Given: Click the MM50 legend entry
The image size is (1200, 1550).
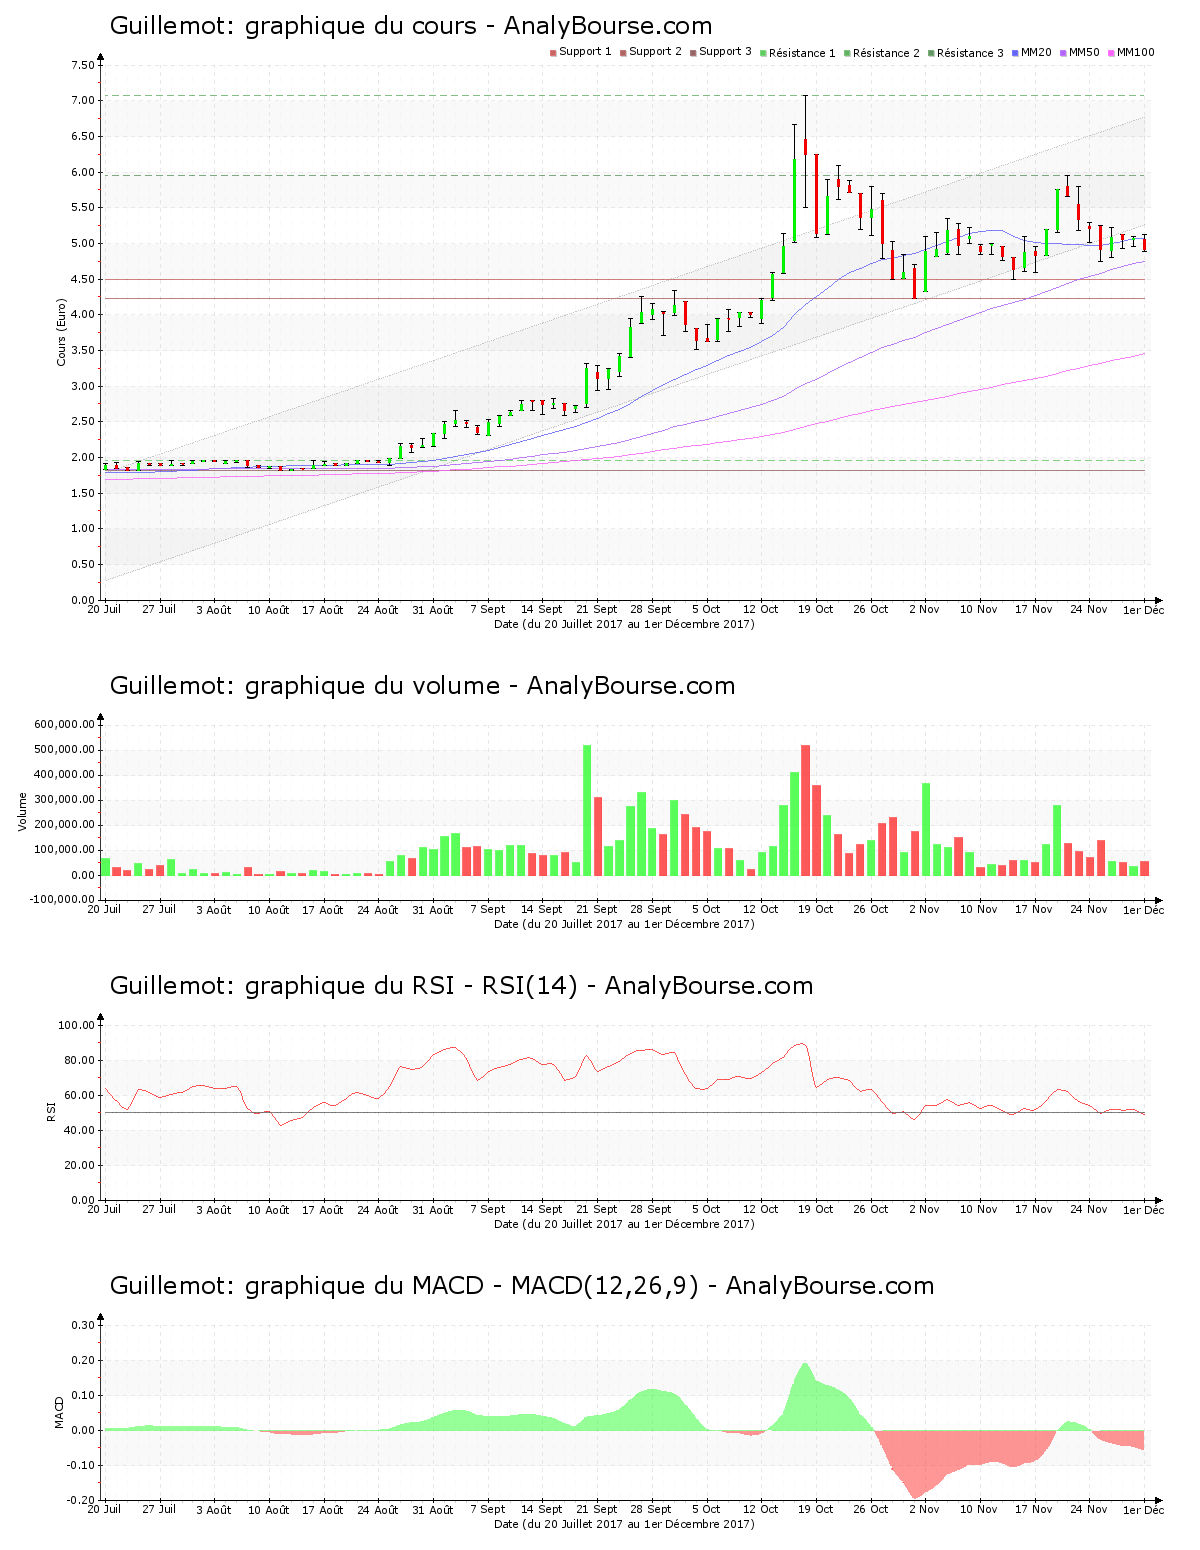Looking at the screenshot, I should pos(1079,52).
